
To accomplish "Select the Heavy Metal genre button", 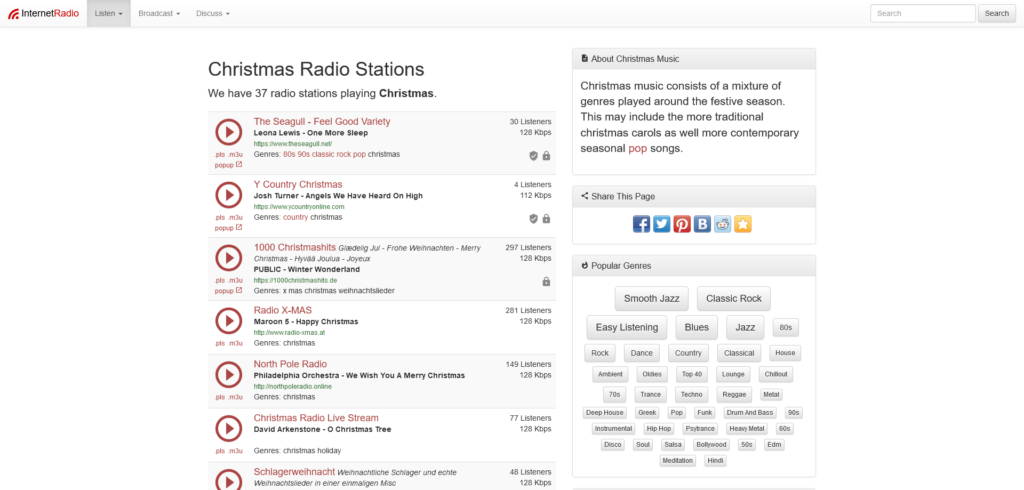I will [x=746, y=429].
